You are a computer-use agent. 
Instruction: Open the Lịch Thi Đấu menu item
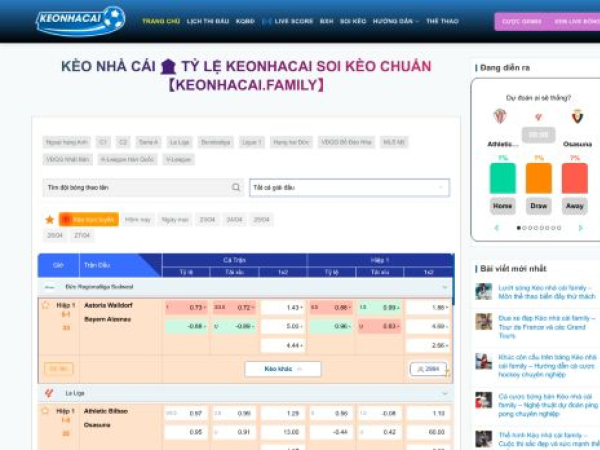pos(208,21)
